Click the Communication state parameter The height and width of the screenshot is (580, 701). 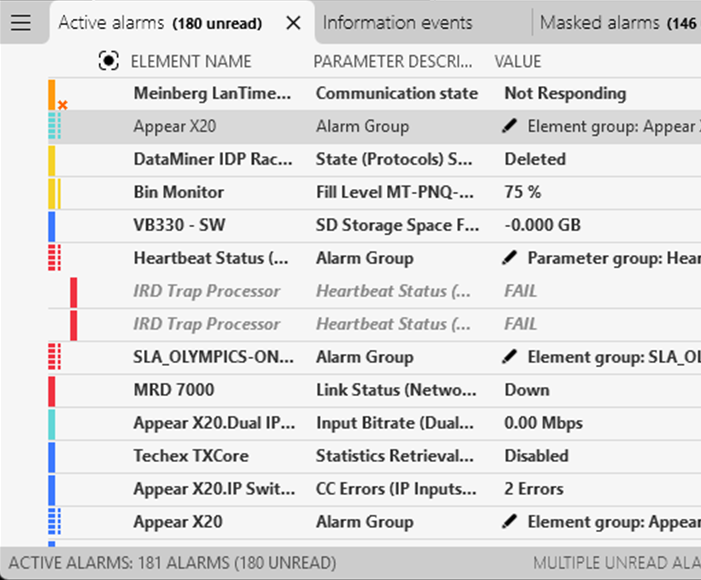tap(397, 93)
